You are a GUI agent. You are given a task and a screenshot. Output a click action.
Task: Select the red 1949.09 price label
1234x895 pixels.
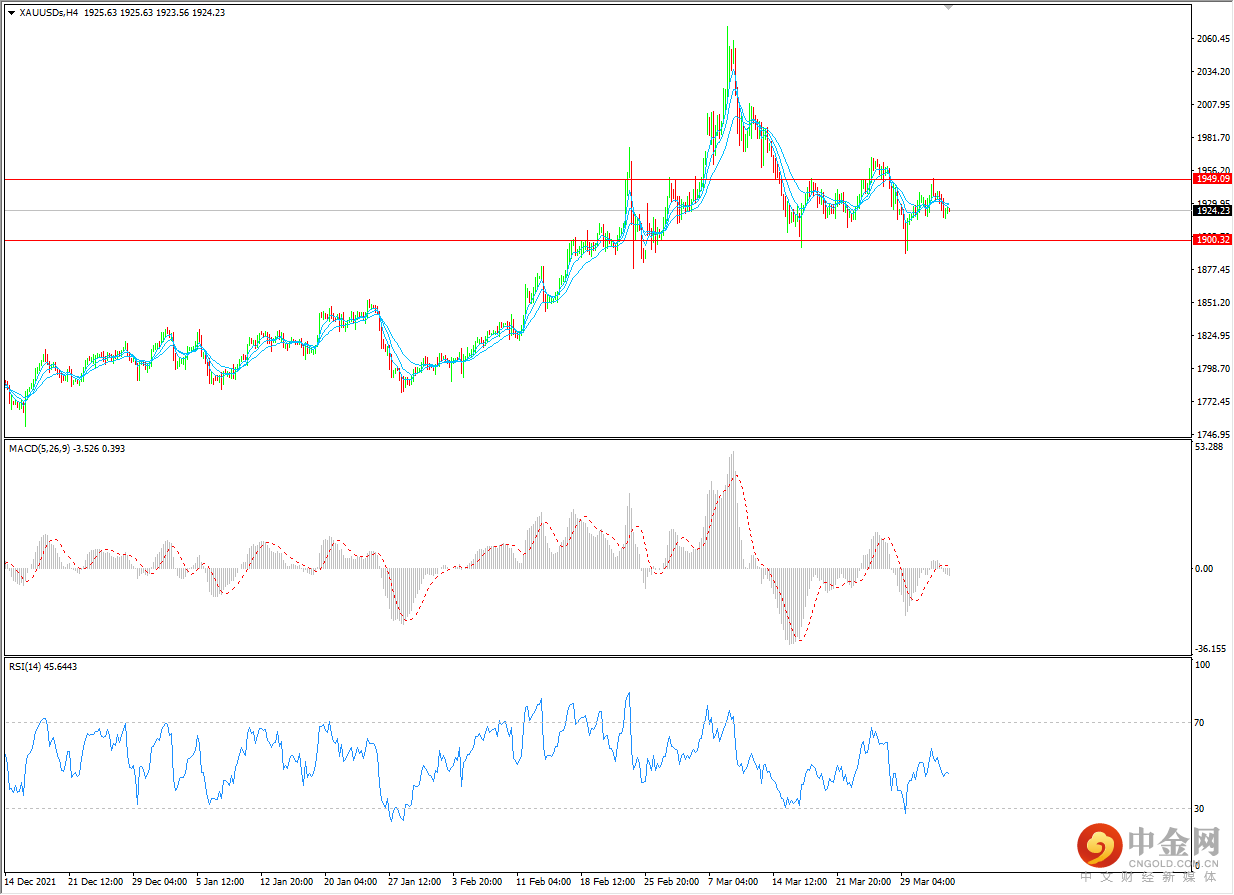[1212, 179]
